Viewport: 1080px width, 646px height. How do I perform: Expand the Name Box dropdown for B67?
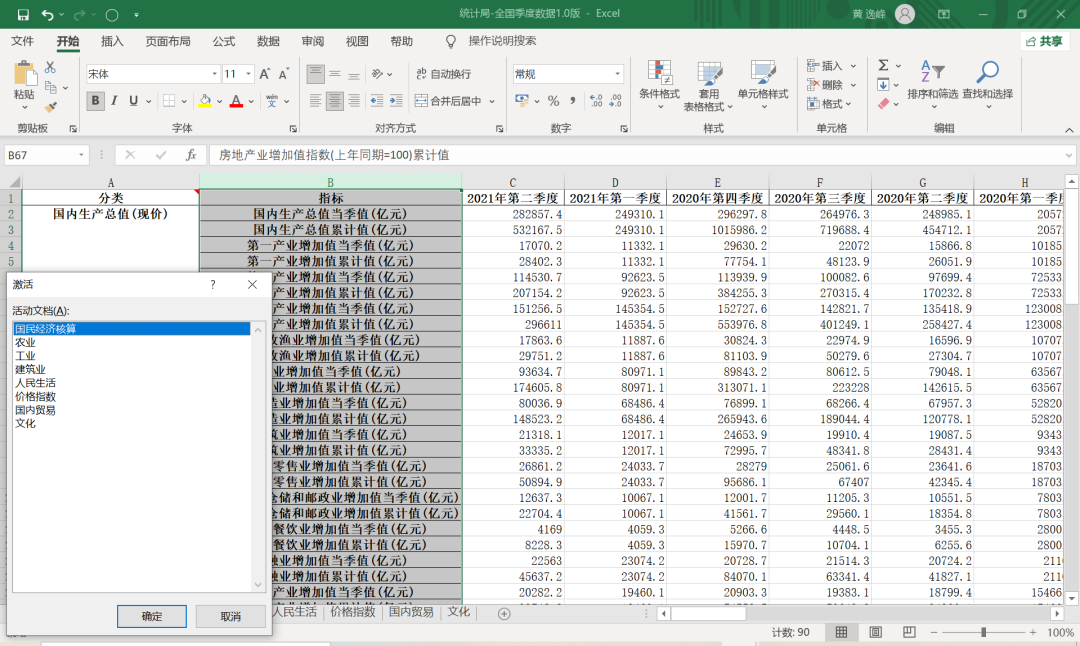[x=81, y=155]
